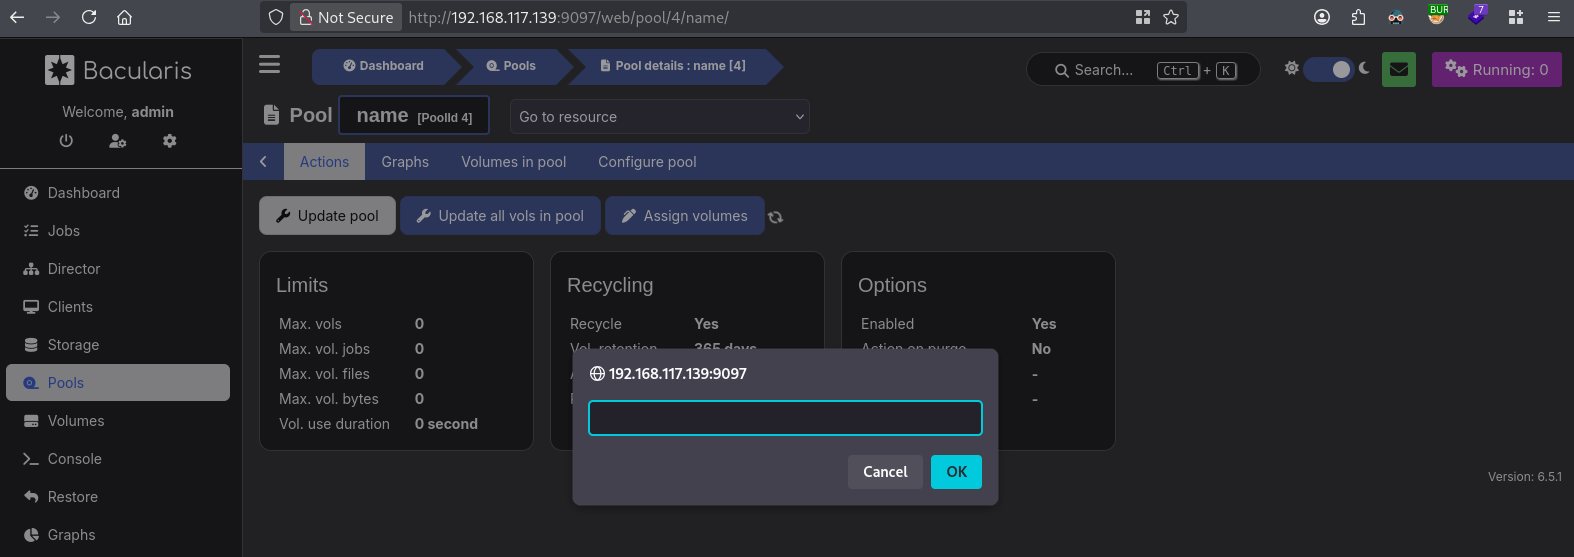Bookmark page with the star icon
This screenshot has height=557, width=1574.
coord(1171,17)
